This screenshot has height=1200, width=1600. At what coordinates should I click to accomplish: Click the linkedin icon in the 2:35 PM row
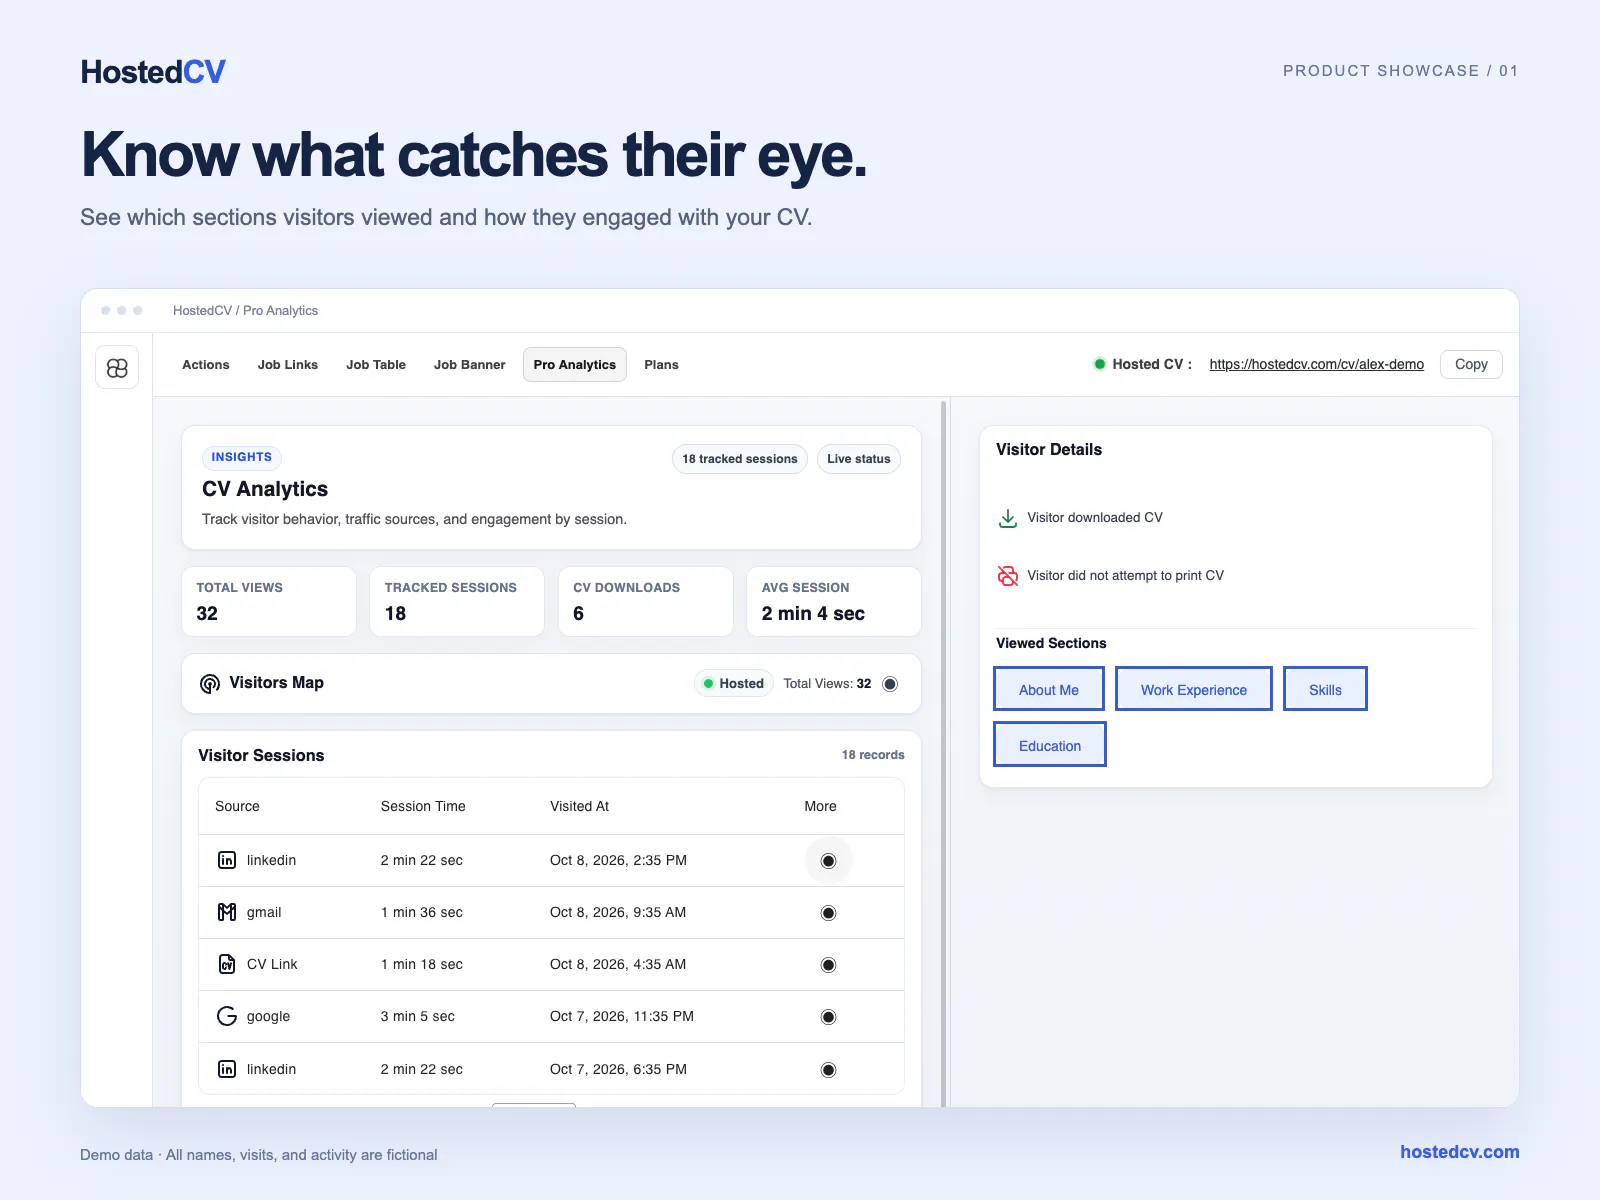227,860
